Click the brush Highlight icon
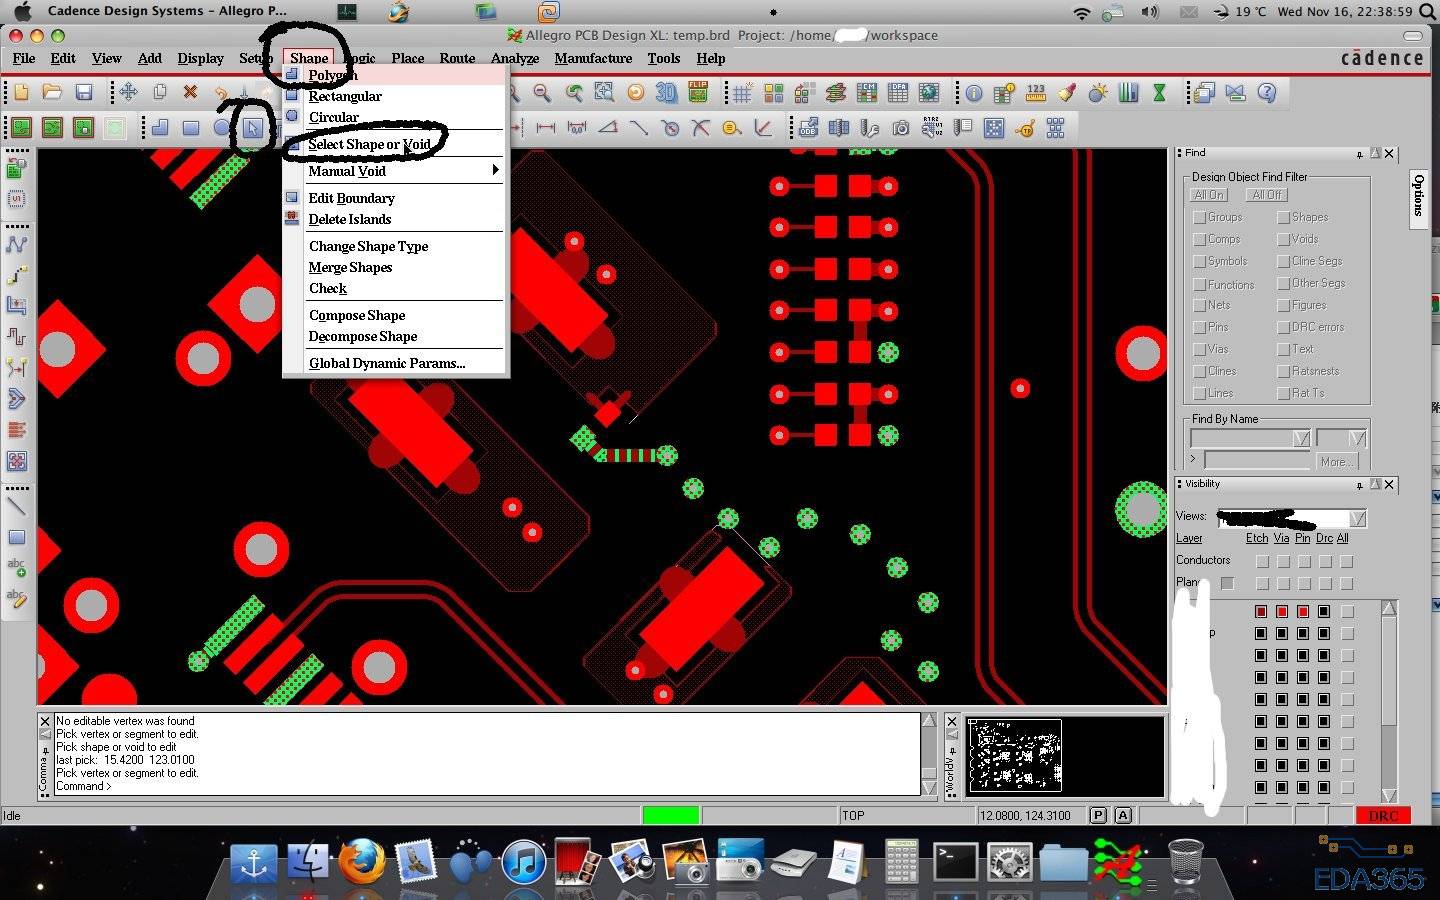1440x900 pixels. 1067,93
